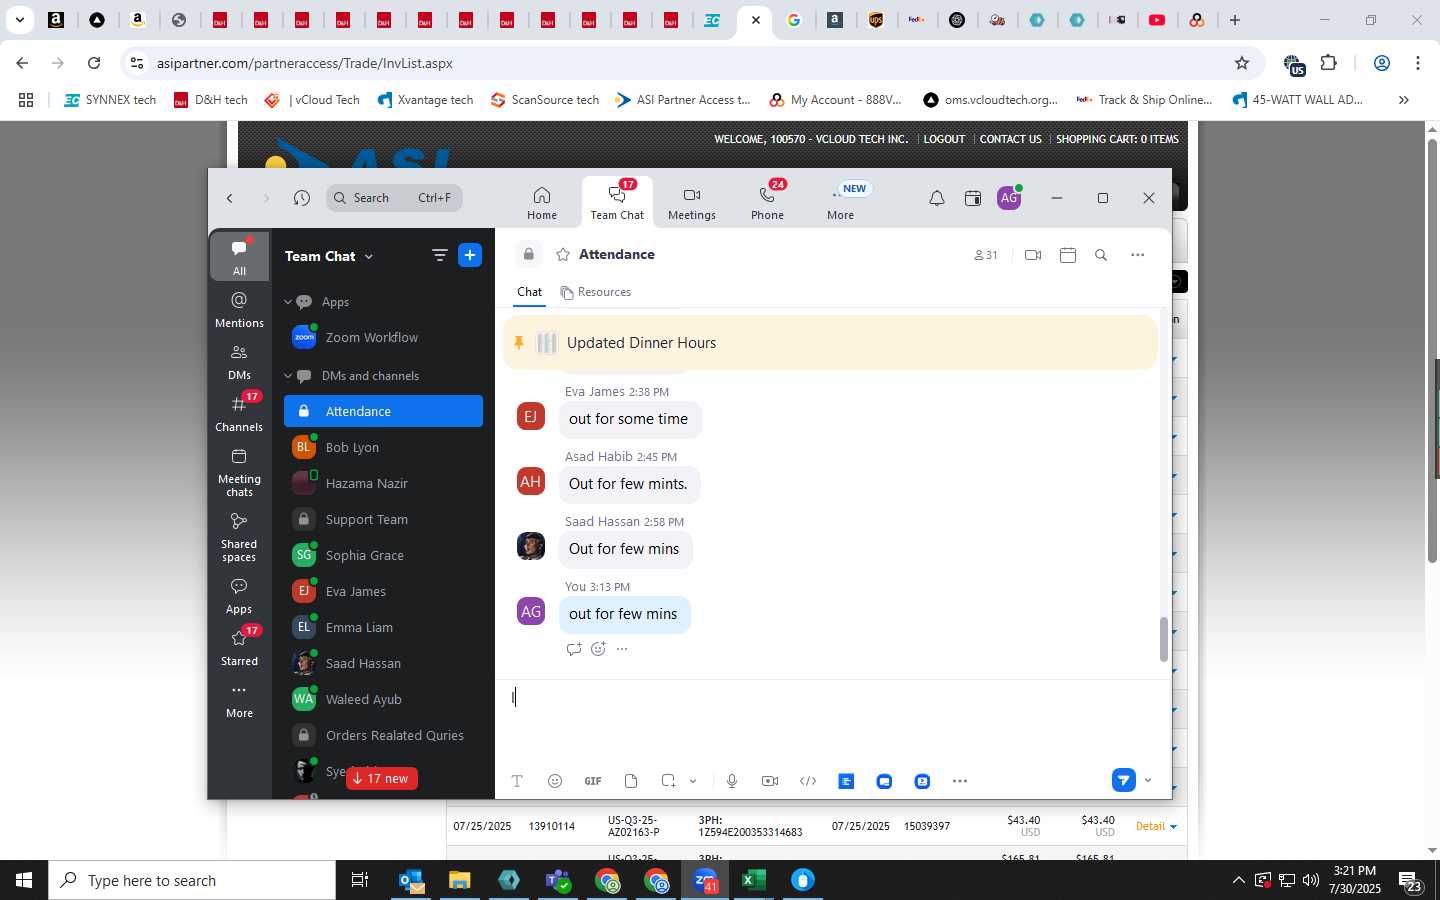The width and height of the screenshot is (1440, 900).
Task: Click the message input box
Action: pyautogui.click(x=832, y=722)
